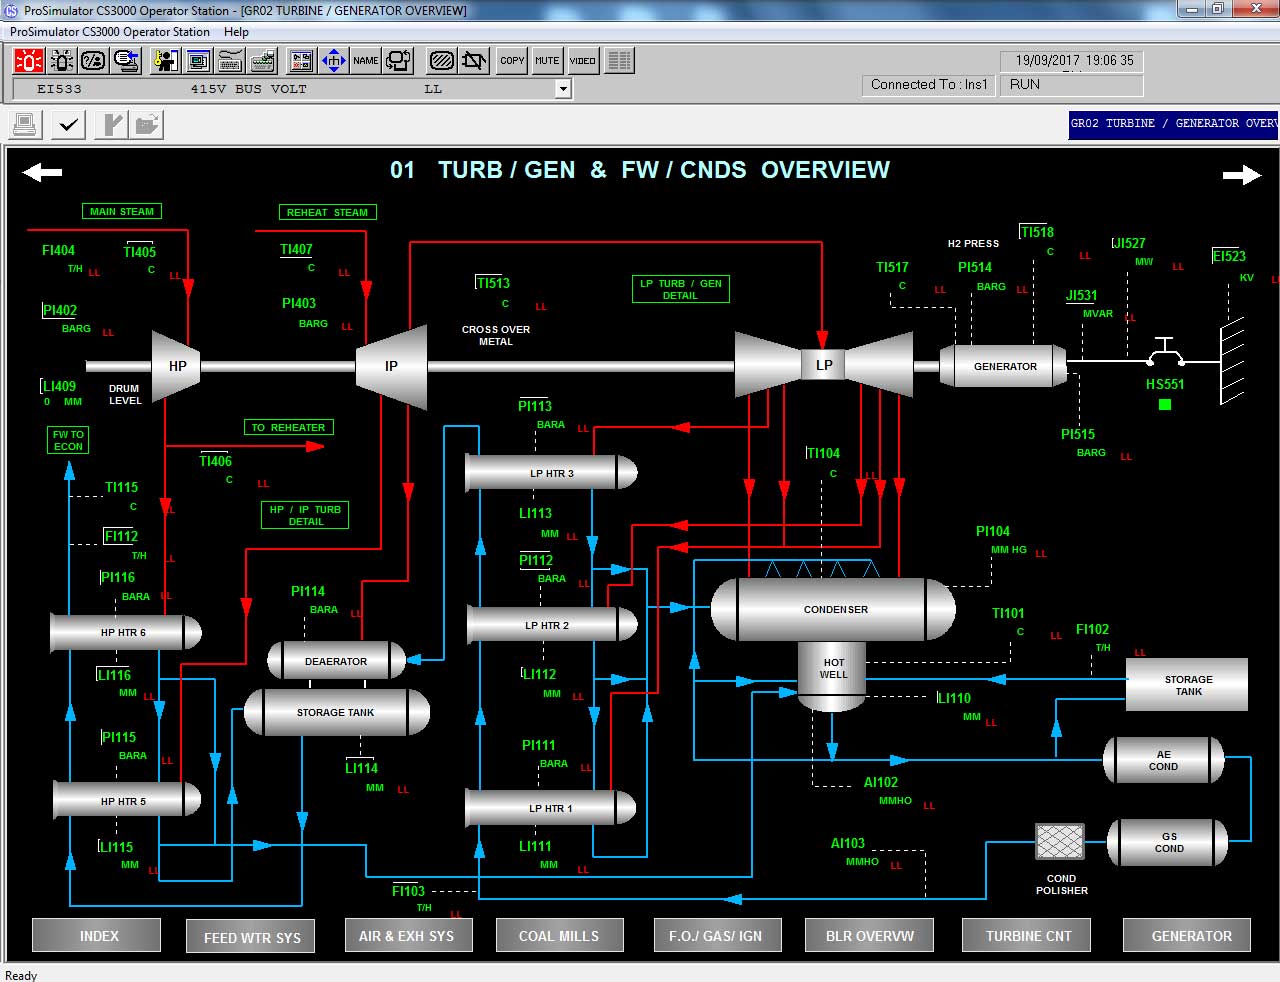Click the COPY toolbar button
Viewport: 1280px width, 982px height.
512,61
